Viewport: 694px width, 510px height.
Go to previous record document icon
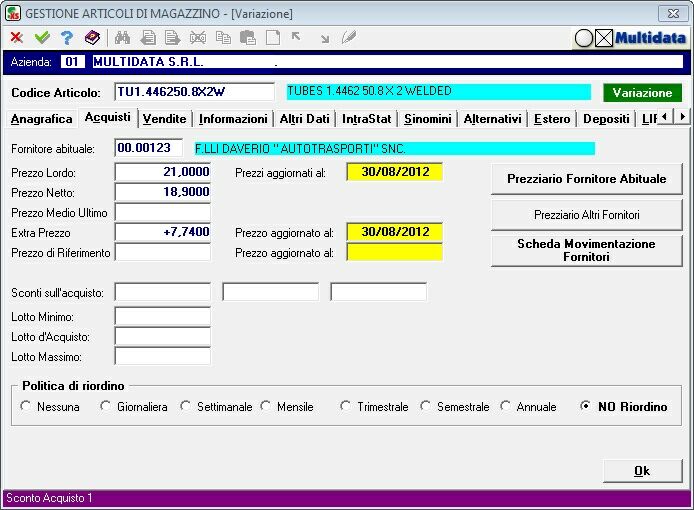coord(148,38)
